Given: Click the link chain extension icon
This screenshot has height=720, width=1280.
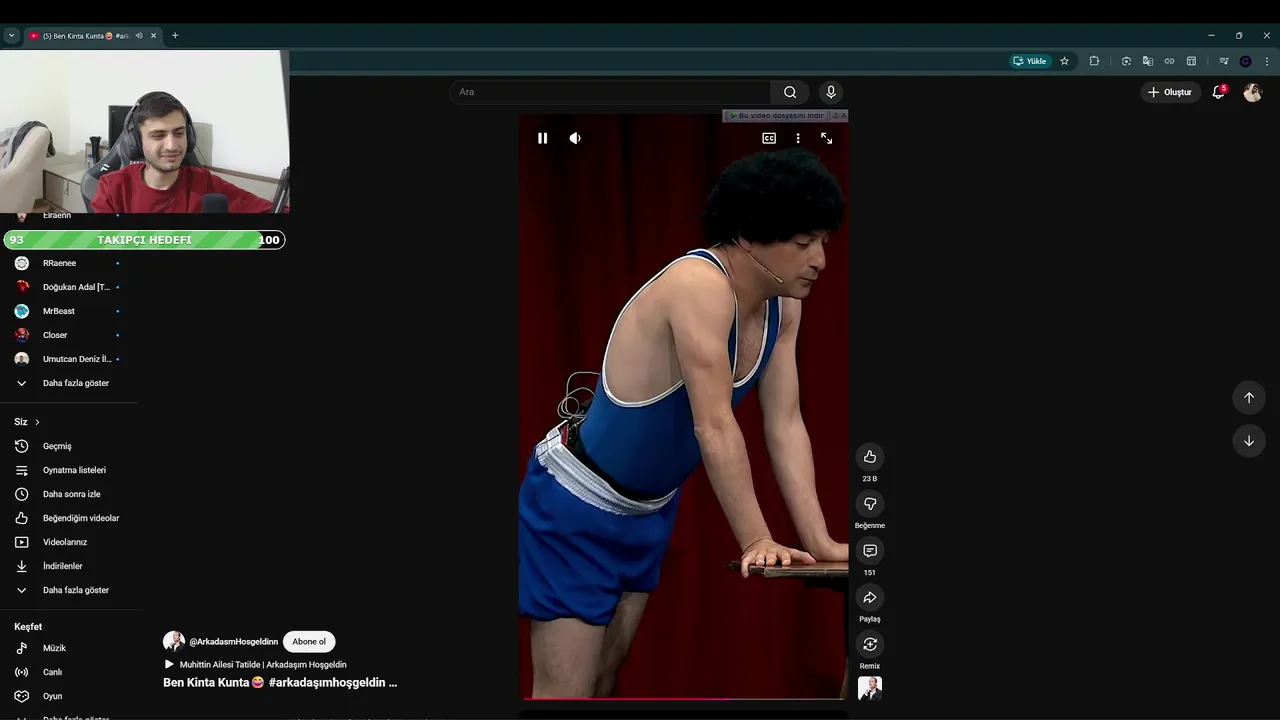Looking at the screenshot, I should tap(1169, 61).
